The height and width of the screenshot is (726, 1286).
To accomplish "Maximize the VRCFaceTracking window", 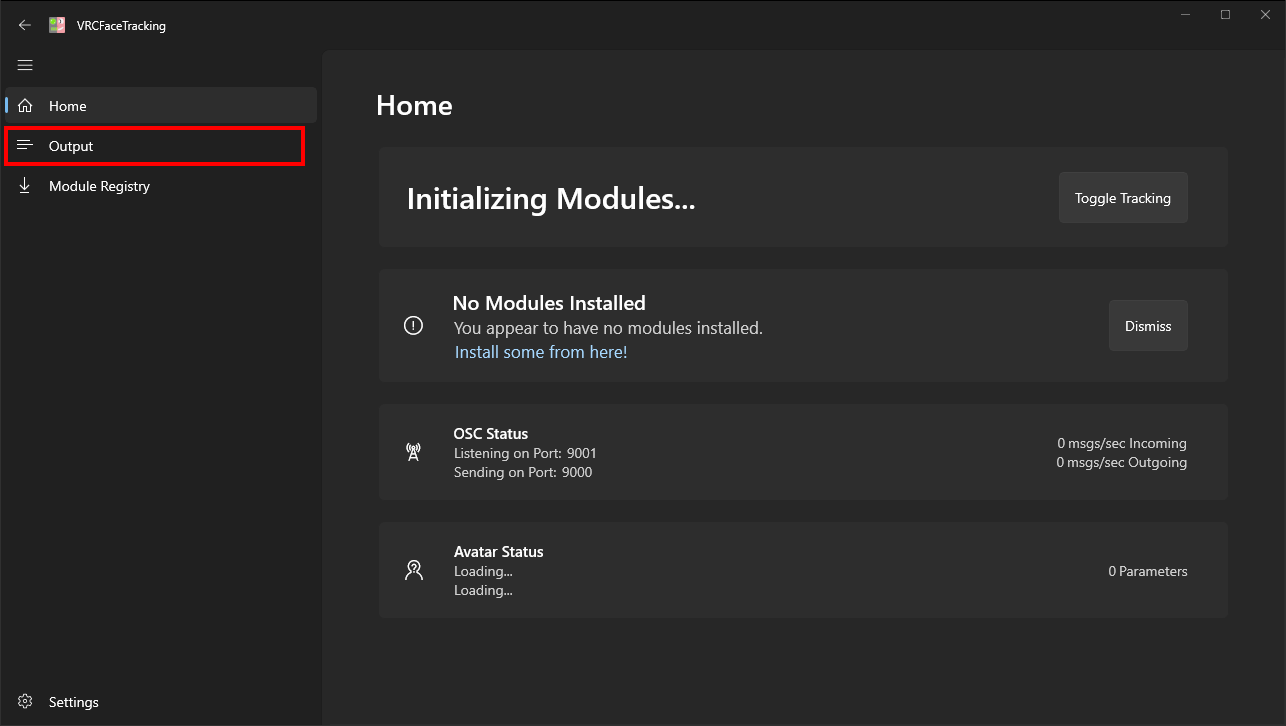I will pyautogui.click(x=1225, y=15).
